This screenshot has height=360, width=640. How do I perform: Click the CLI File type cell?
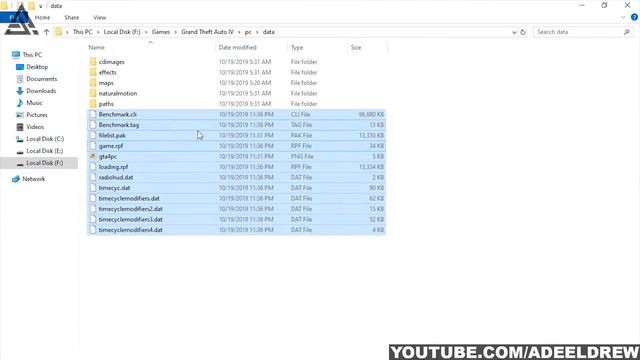click(300, 114)
